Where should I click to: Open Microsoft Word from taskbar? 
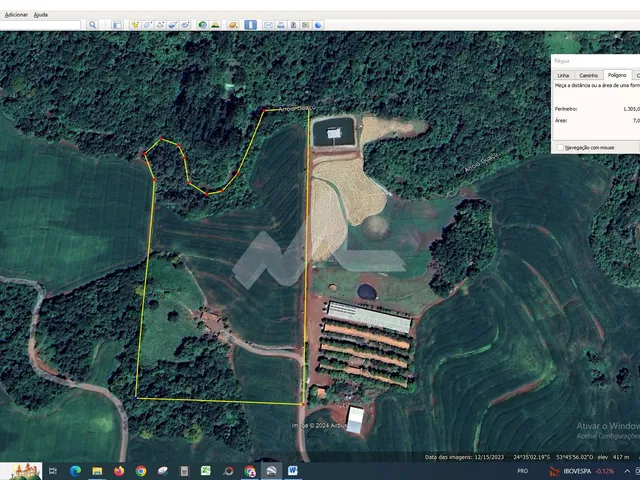pos(293,471)
